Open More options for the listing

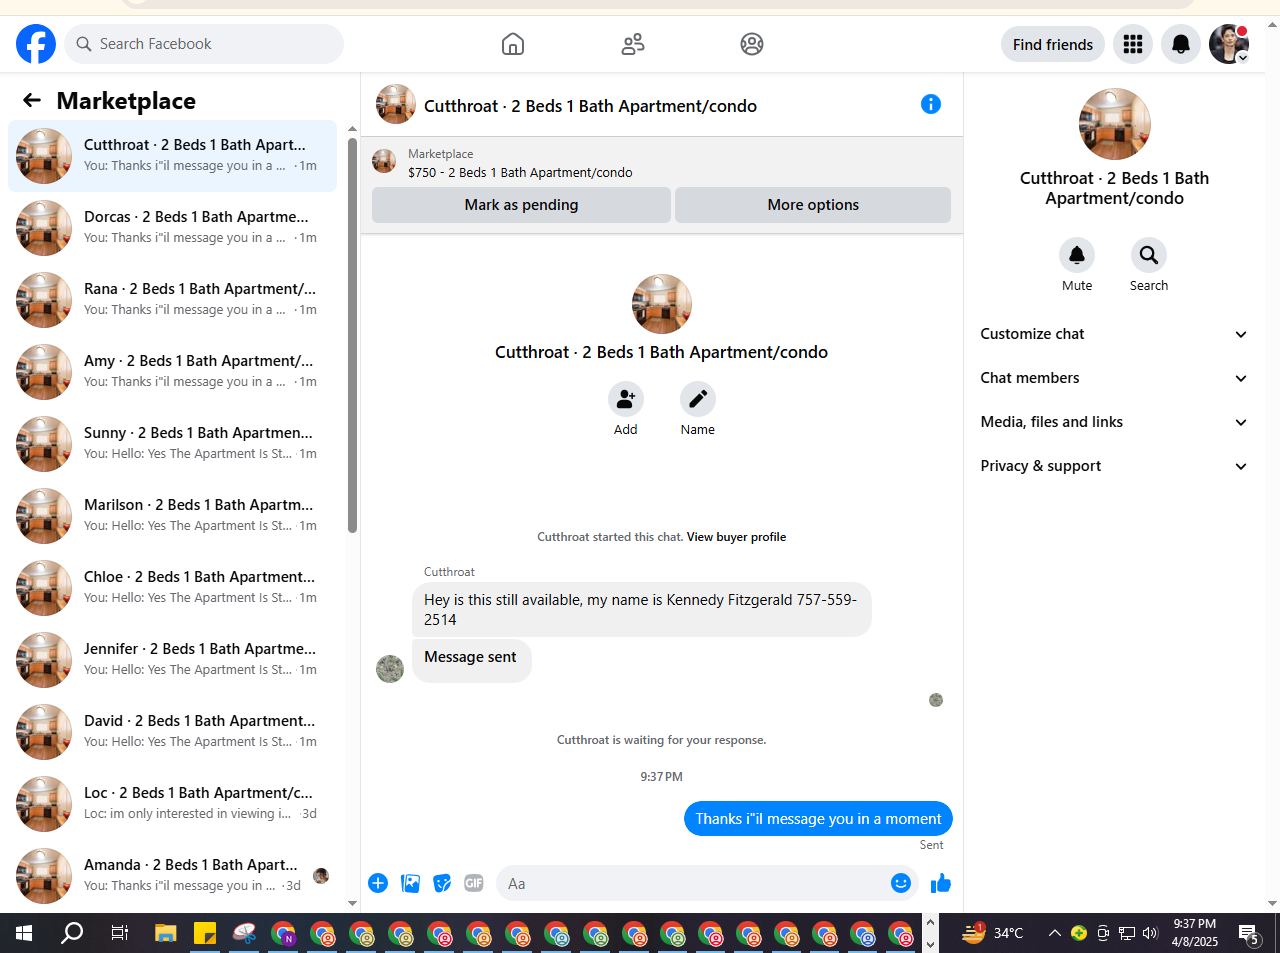tap(813, 205)
